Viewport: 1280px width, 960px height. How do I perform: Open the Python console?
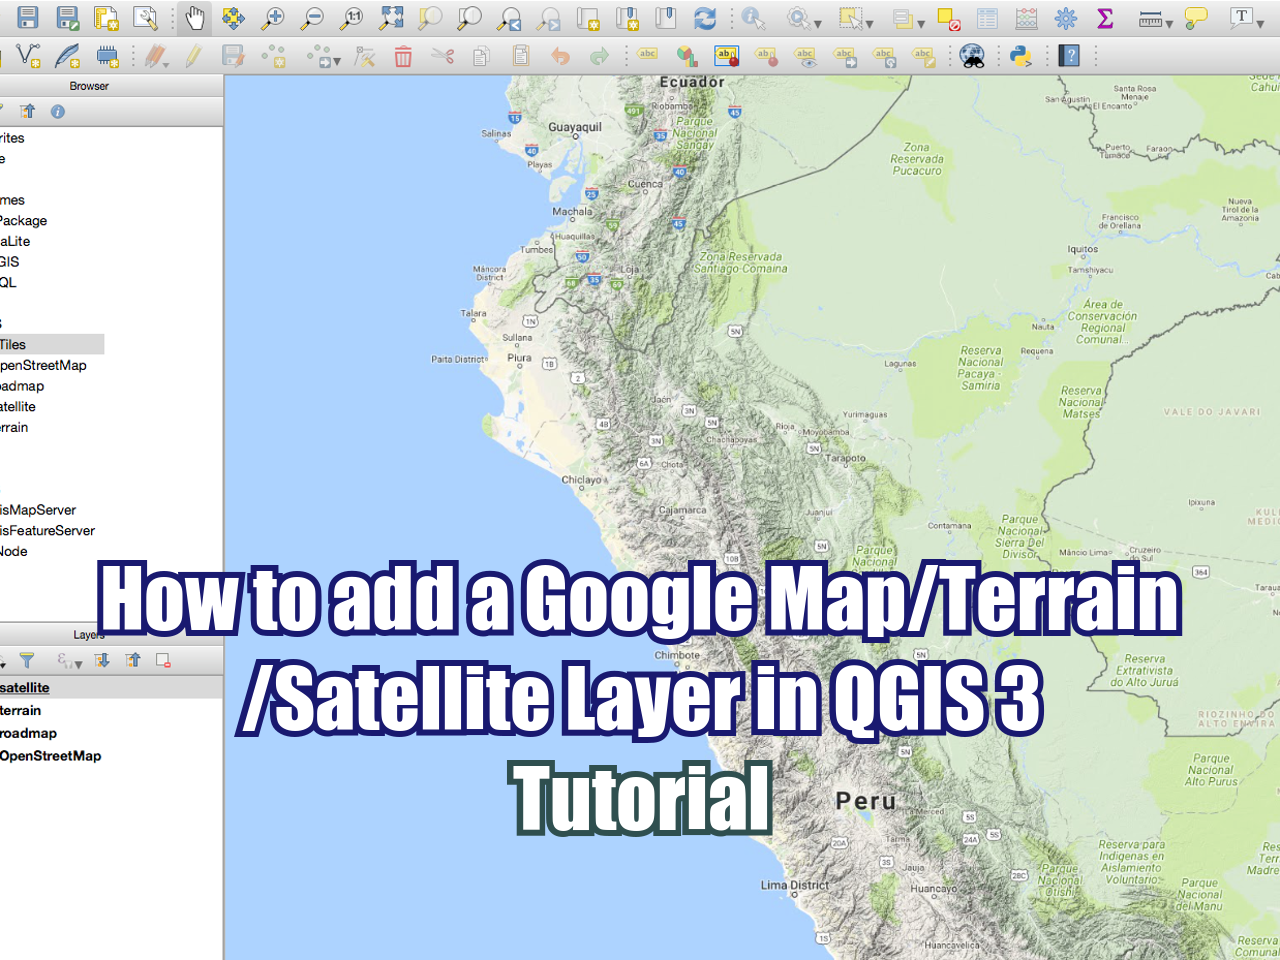pos(1022,57)
